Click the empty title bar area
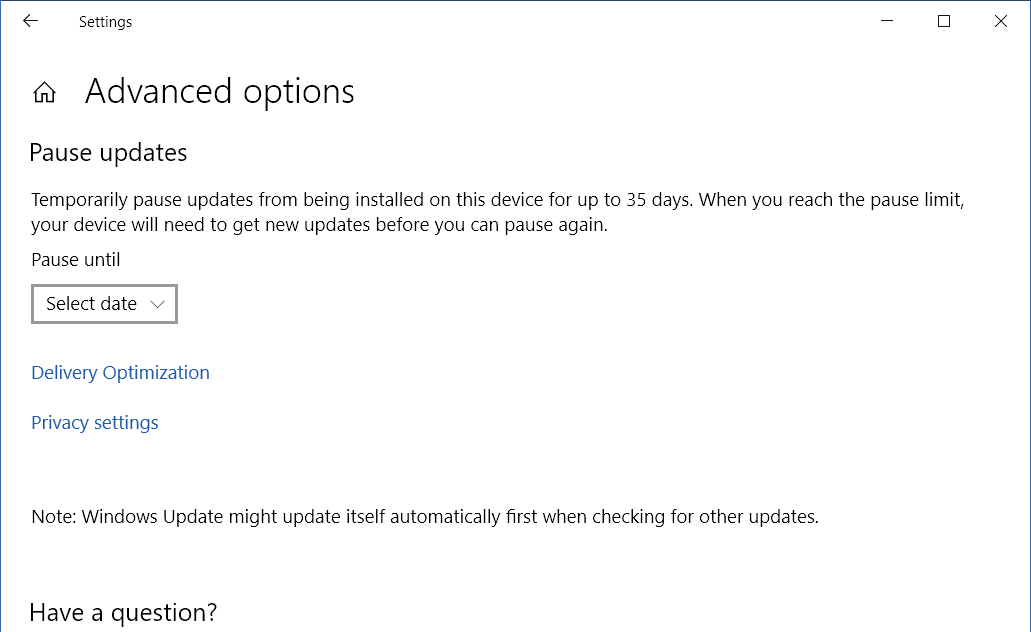Viewport: 1031px width, 632px height. [x=500, y=21]
